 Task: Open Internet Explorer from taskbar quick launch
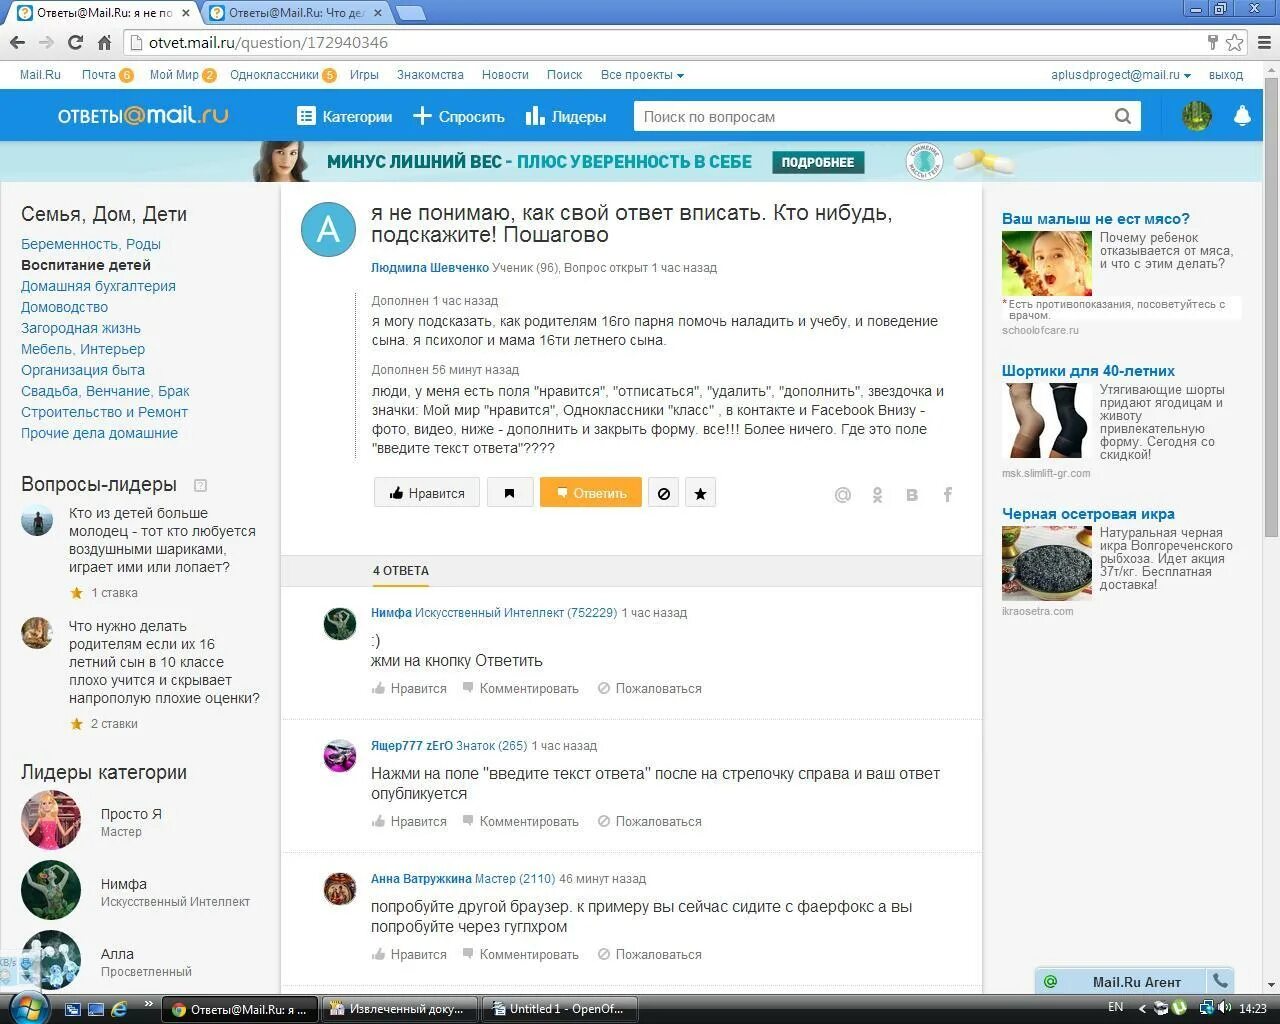pos(119,1008)
